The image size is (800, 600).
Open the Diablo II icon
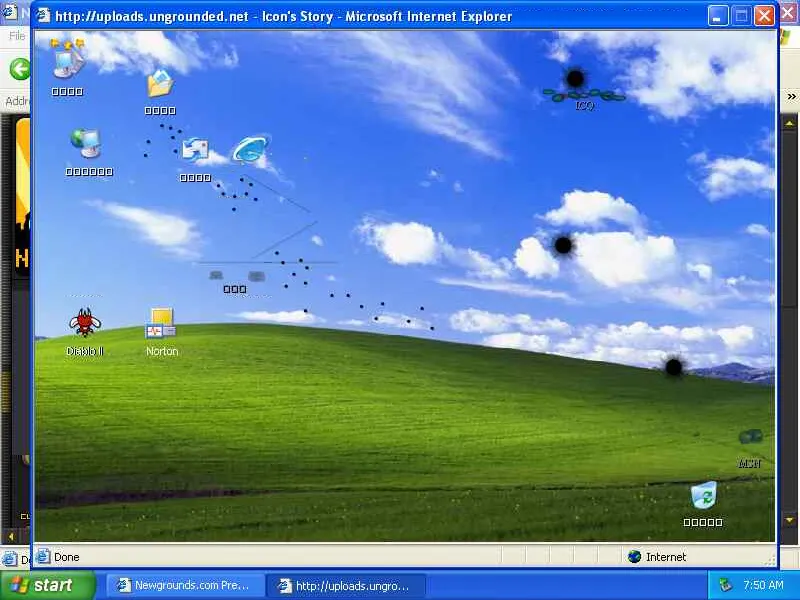pyautogui.click(x=85, y=322)
